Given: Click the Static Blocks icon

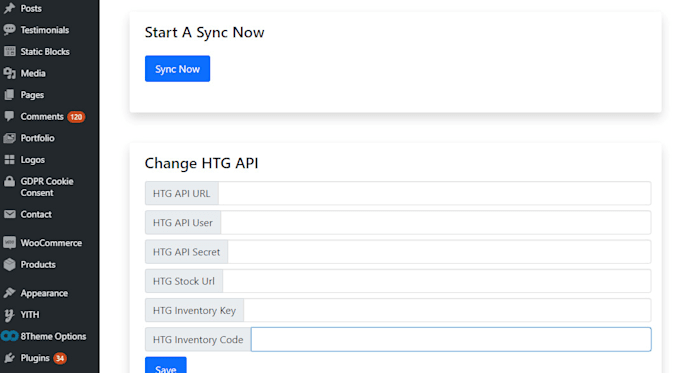Looking at the screenshot, I should click(9, 51).
